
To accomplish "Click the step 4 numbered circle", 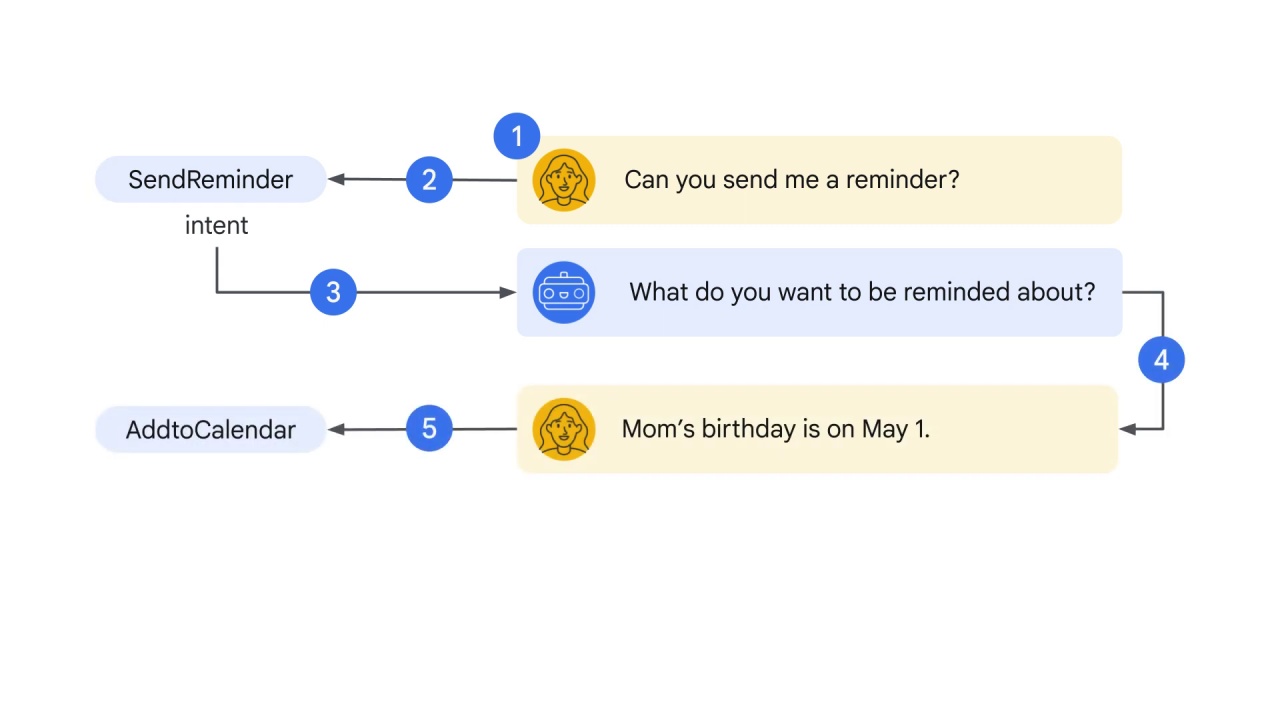I will pos(1161,360).
